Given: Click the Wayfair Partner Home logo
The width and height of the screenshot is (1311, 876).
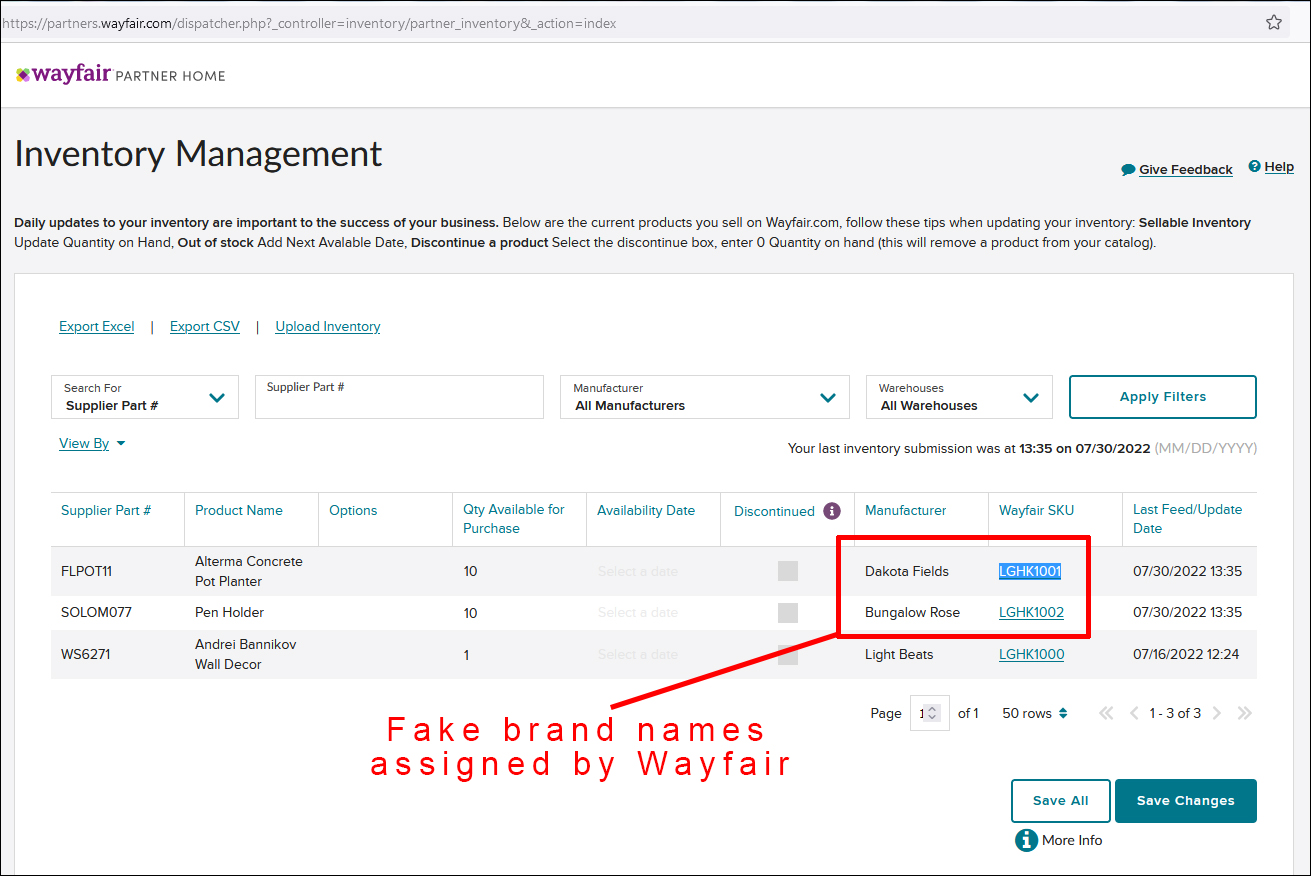Looking at the screenshot, I should (119, 73).
